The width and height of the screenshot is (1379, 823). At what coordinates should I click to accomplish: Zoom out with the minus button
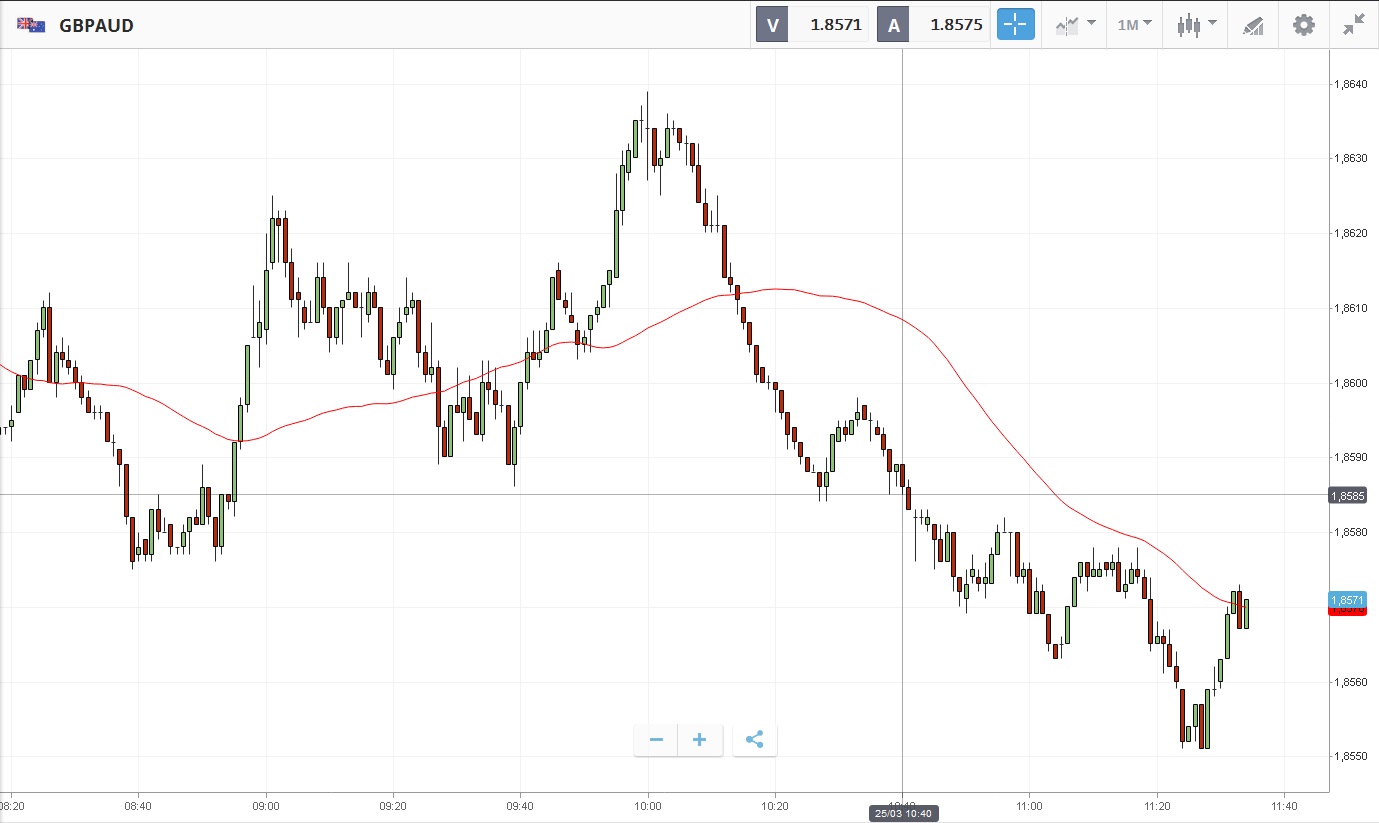tap(656, 740)
